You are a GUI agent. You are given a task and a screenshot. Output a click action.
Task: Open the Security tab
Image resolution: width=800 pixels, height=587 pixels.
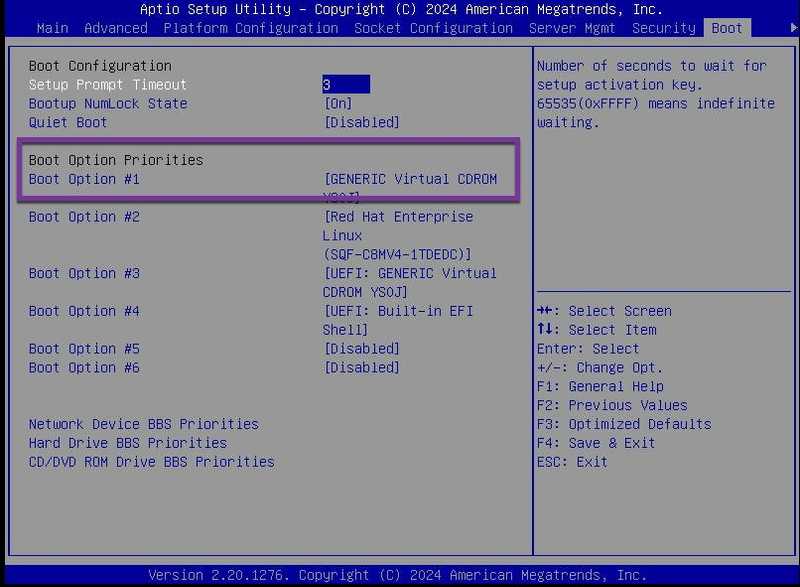point(662,28)
